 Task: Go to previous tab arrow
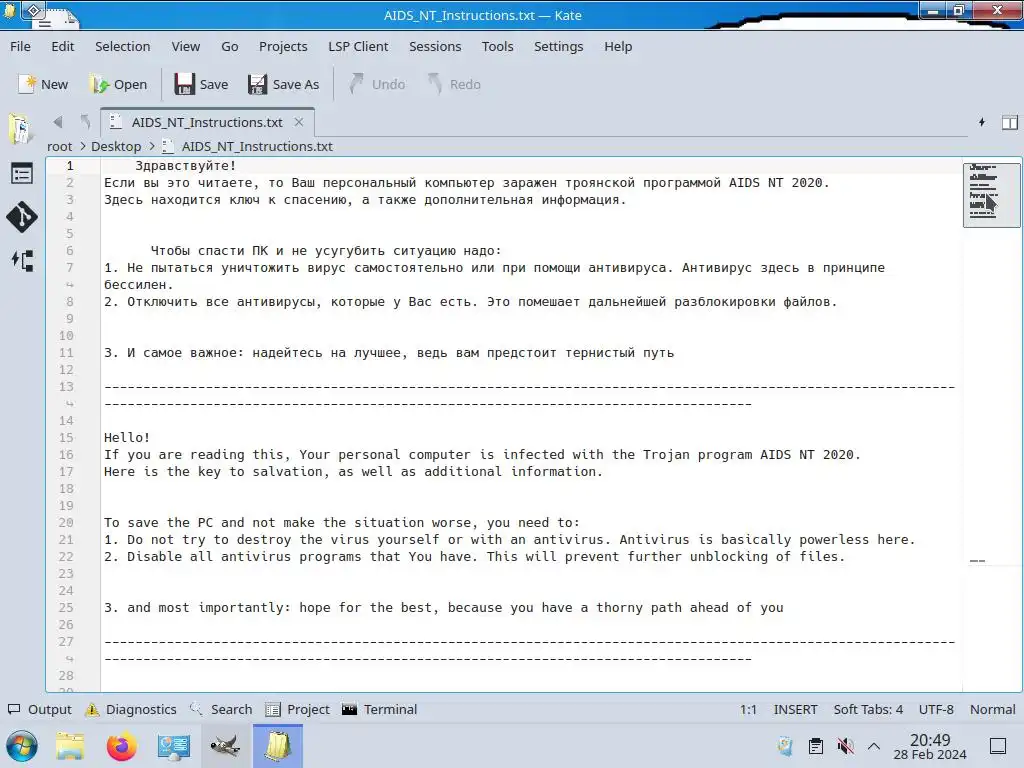[58, 122]
